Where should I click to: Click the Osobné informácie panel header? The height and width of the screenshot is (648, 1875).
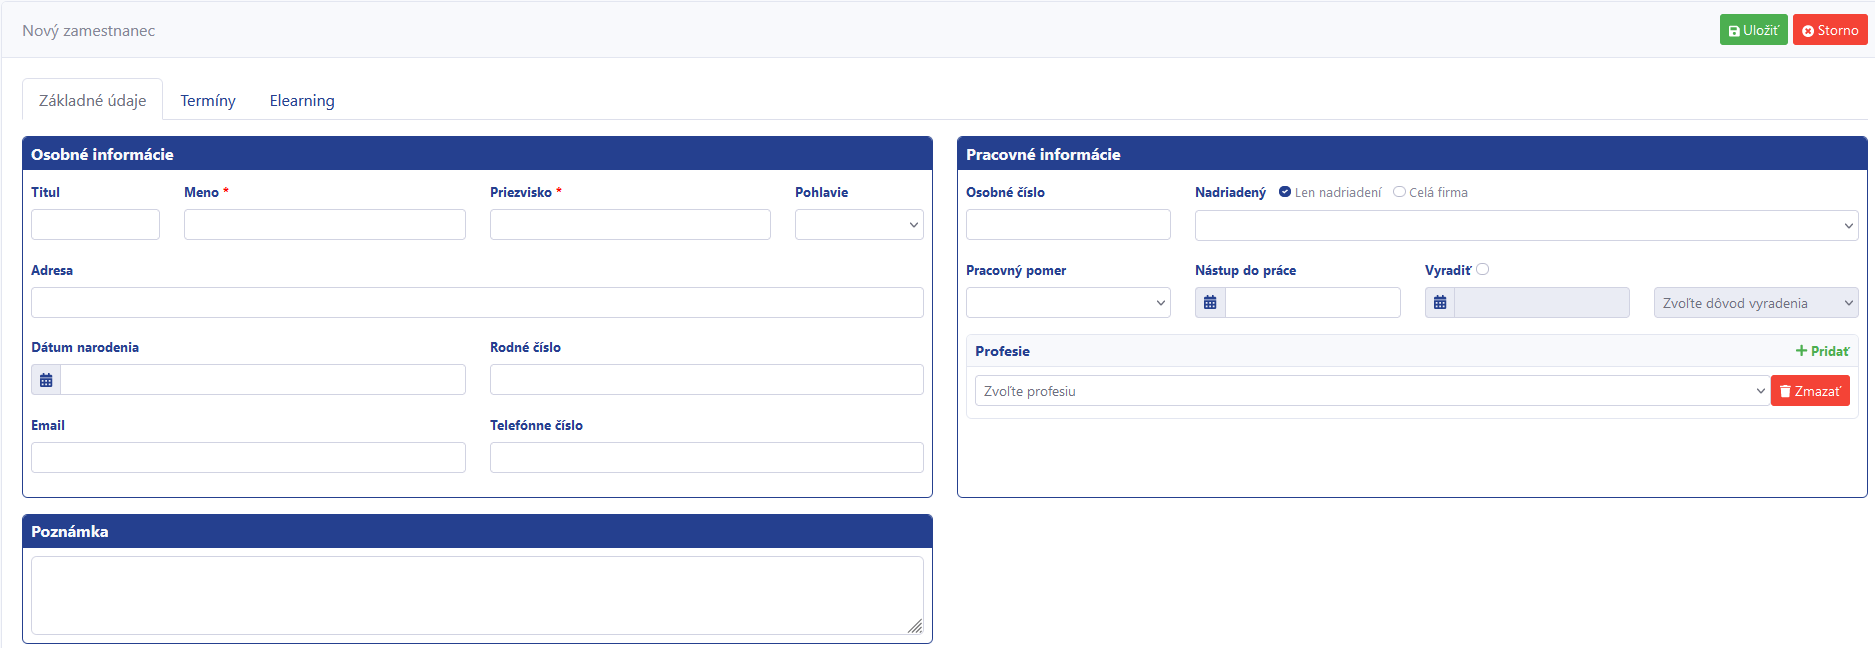pyautogui.click(x=477, y=154)
